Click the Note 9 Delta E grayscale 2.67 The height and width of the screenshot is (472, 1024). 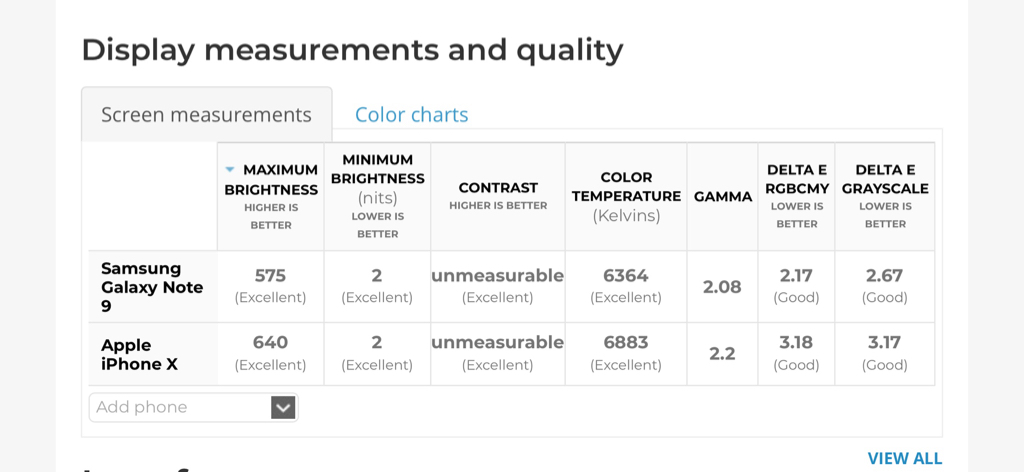click(x=884, y=275)
